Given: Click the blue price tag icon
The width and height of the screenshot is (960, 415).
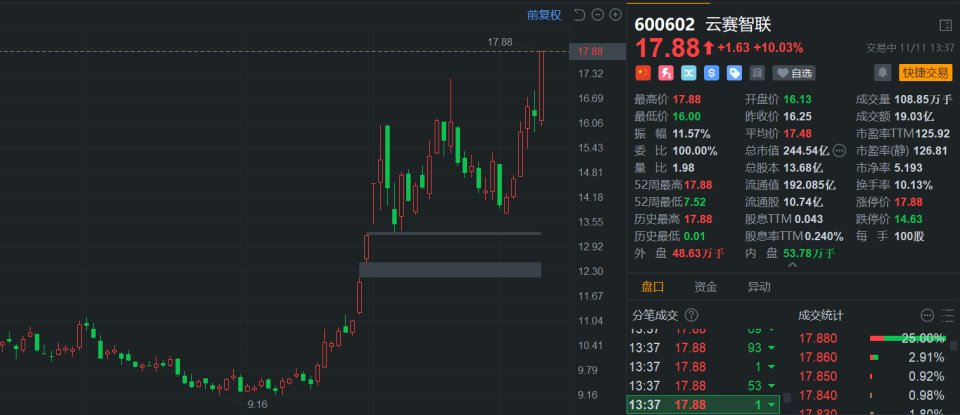Looking at the screenshot, I should pyautogui.click(x=734, y=73).
